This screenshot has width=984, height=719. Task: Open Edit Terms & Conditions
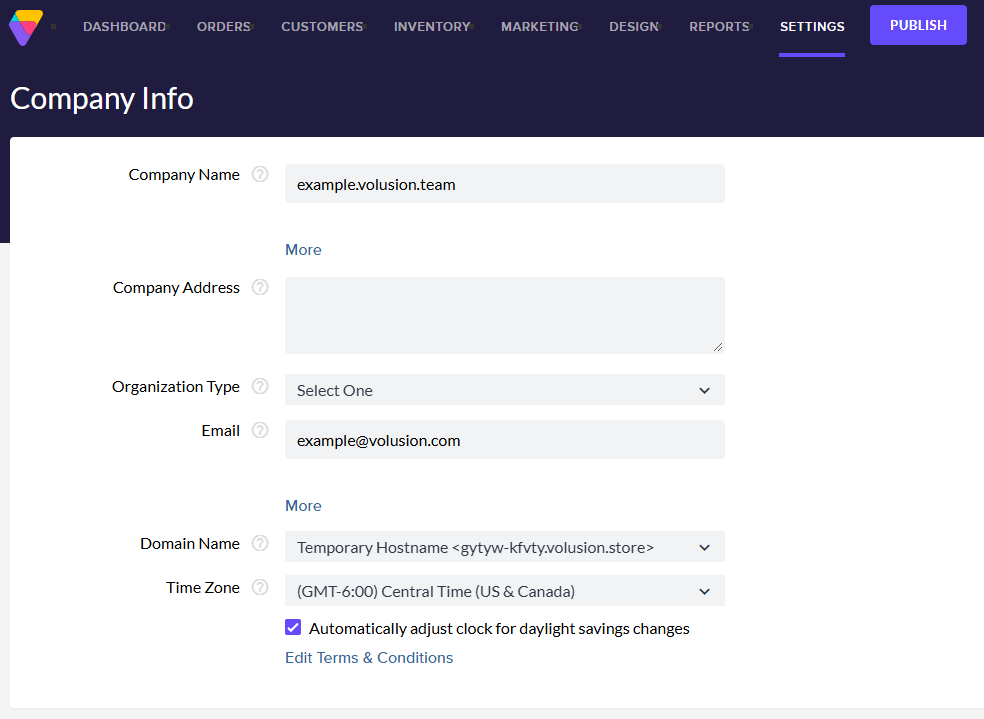coord(369,657)
